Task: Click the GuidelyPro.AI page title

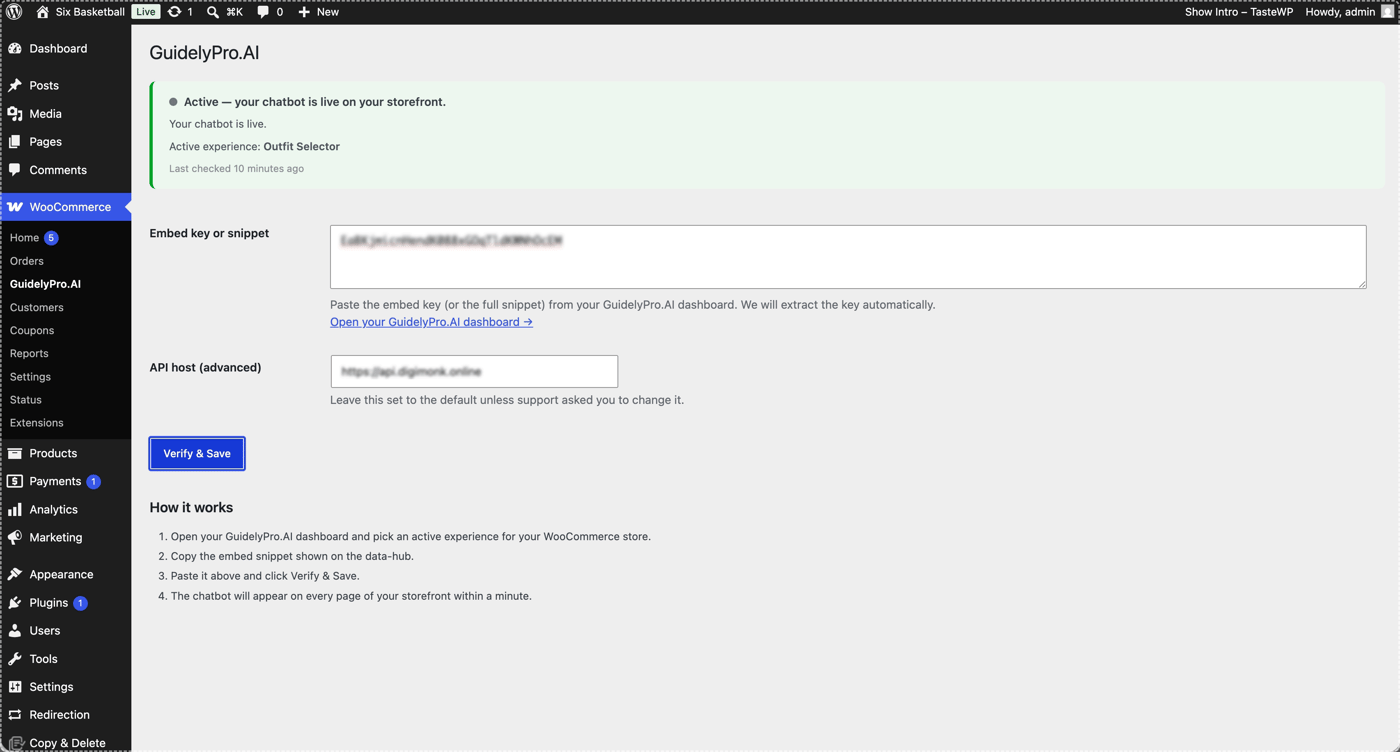Action: click(204, 53)
